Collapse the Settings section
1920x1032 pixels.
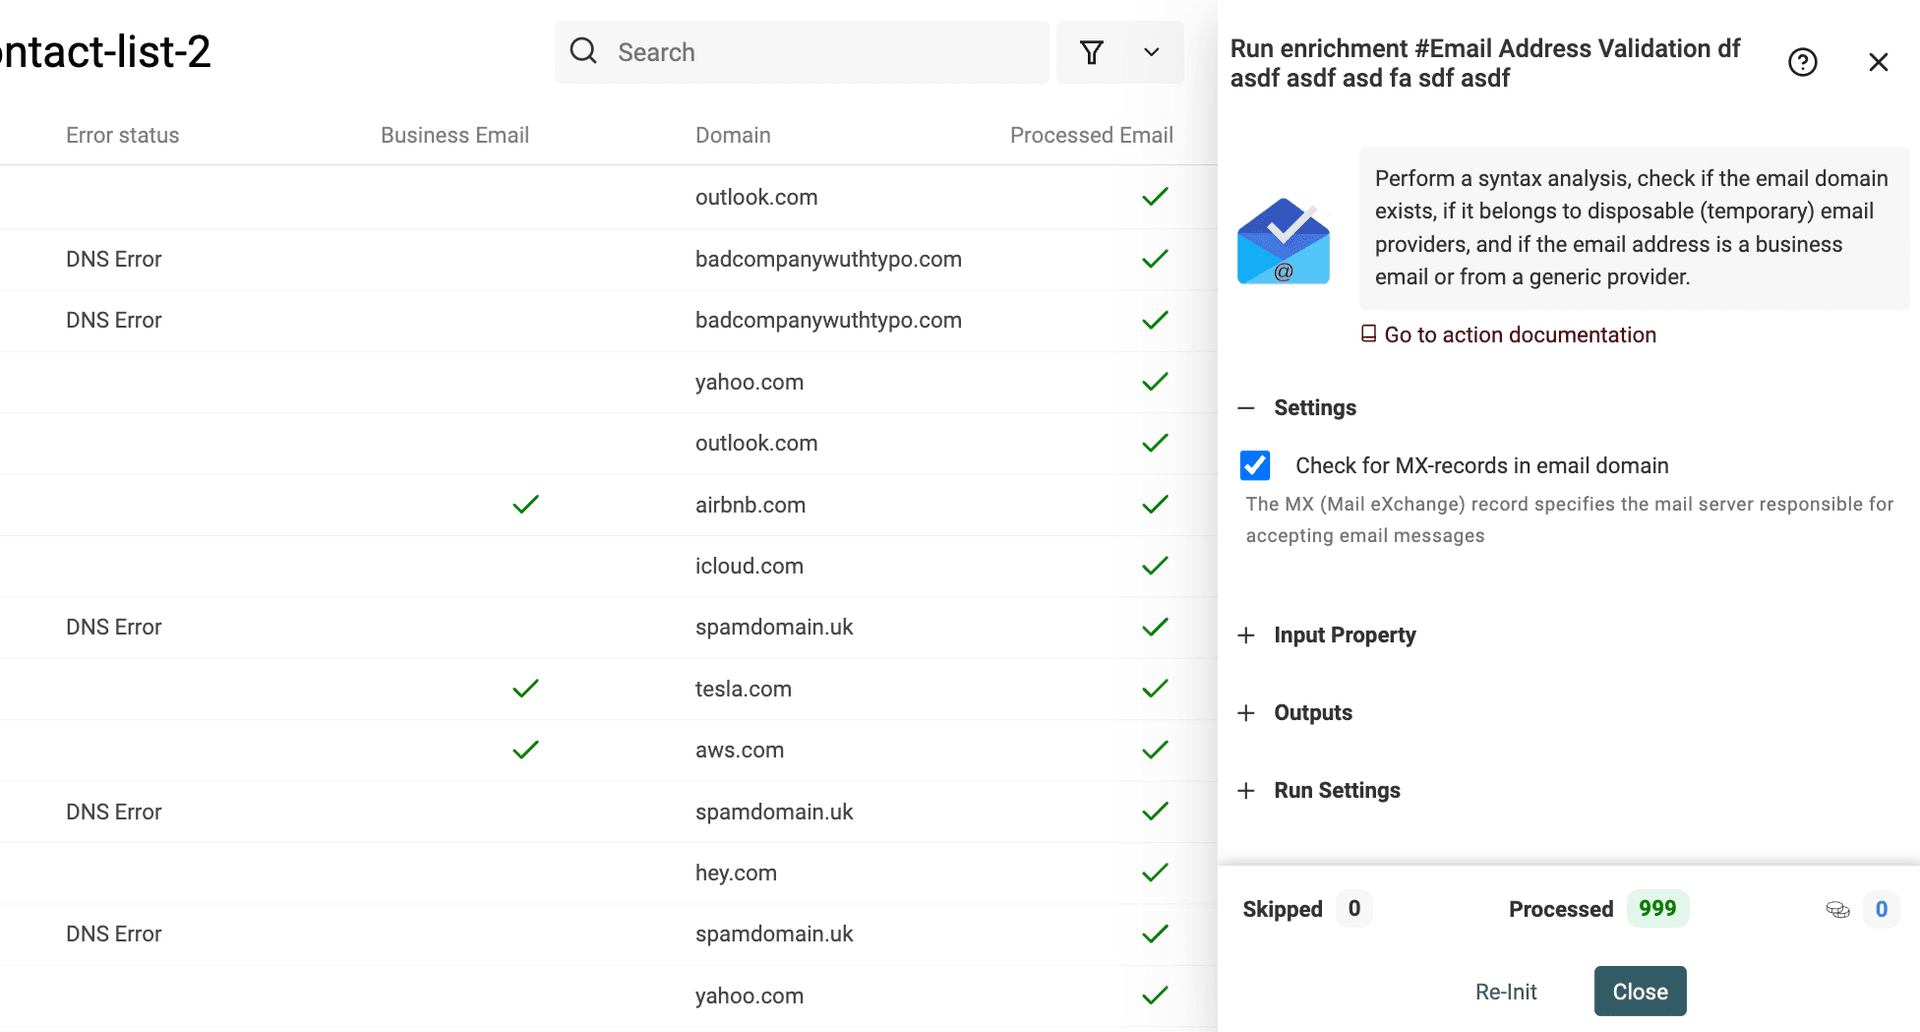click(1246, 408)
